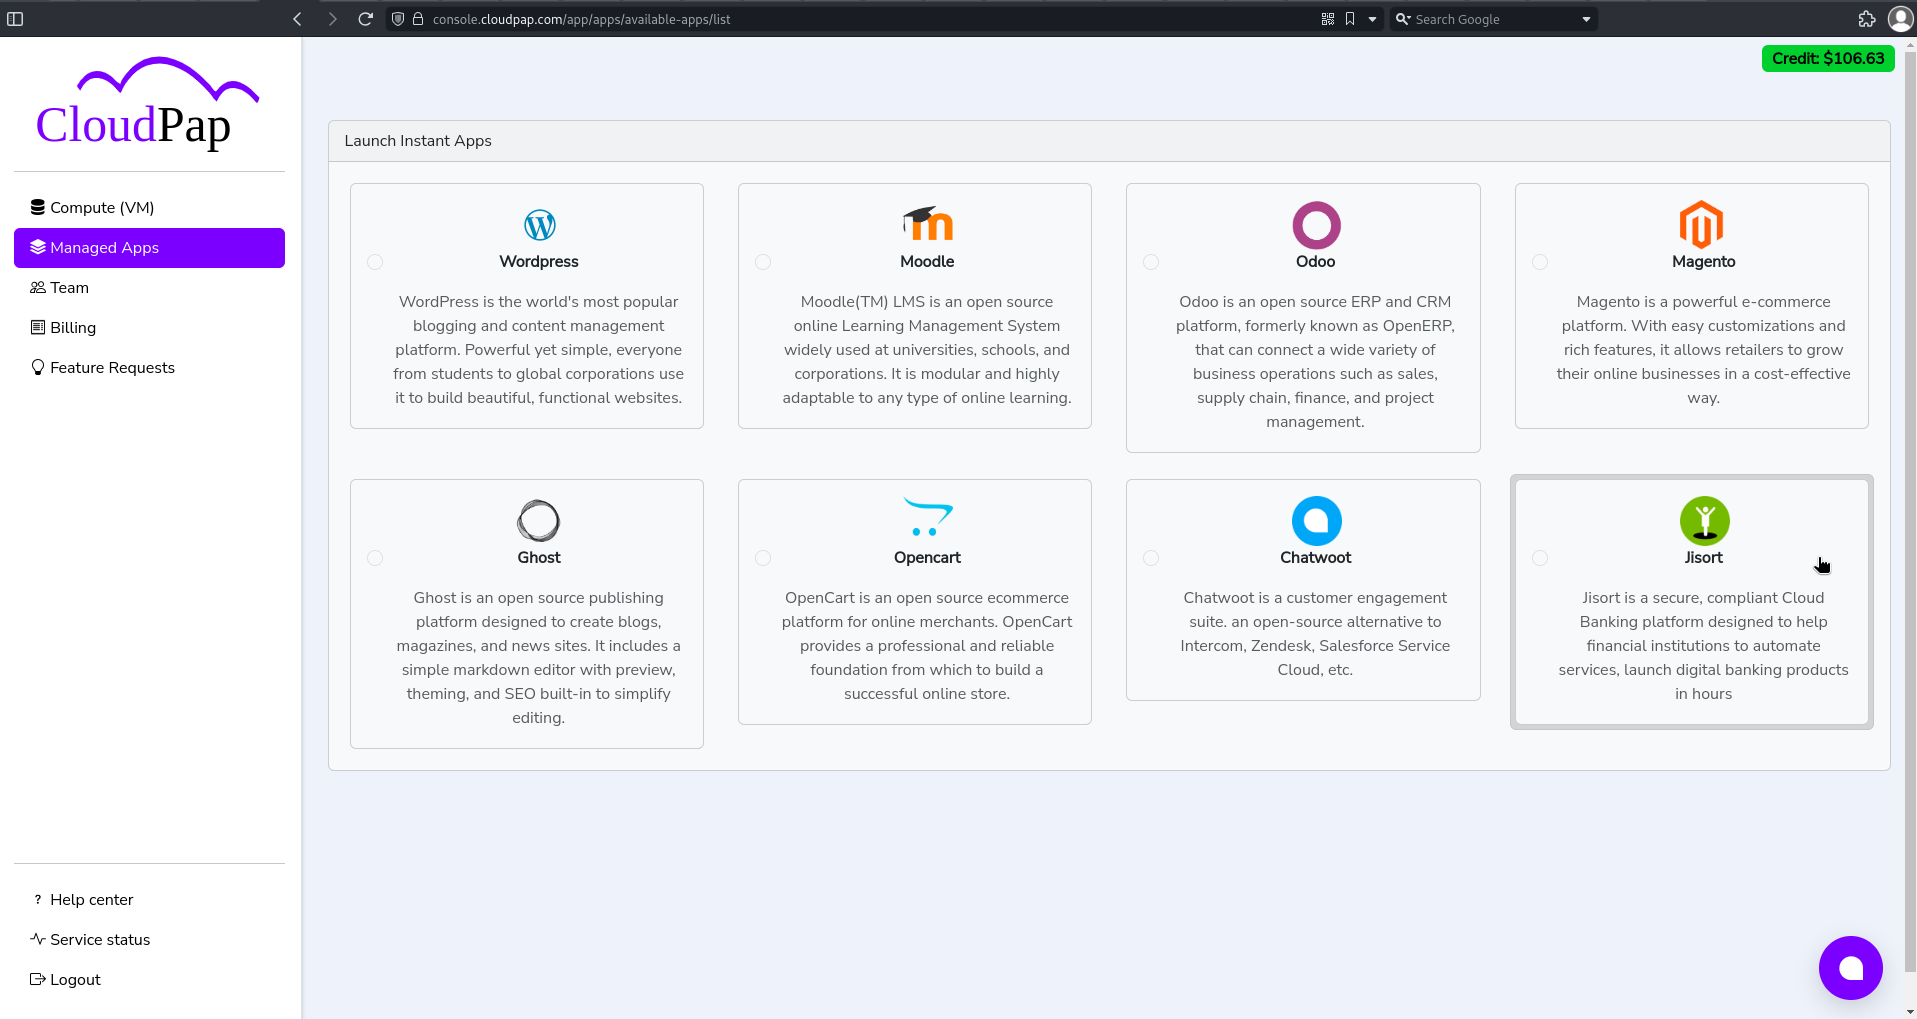Click the Chatwoot logo icon
The width and height of the screenshot is (1917, 1019).
pos(1315,520)
